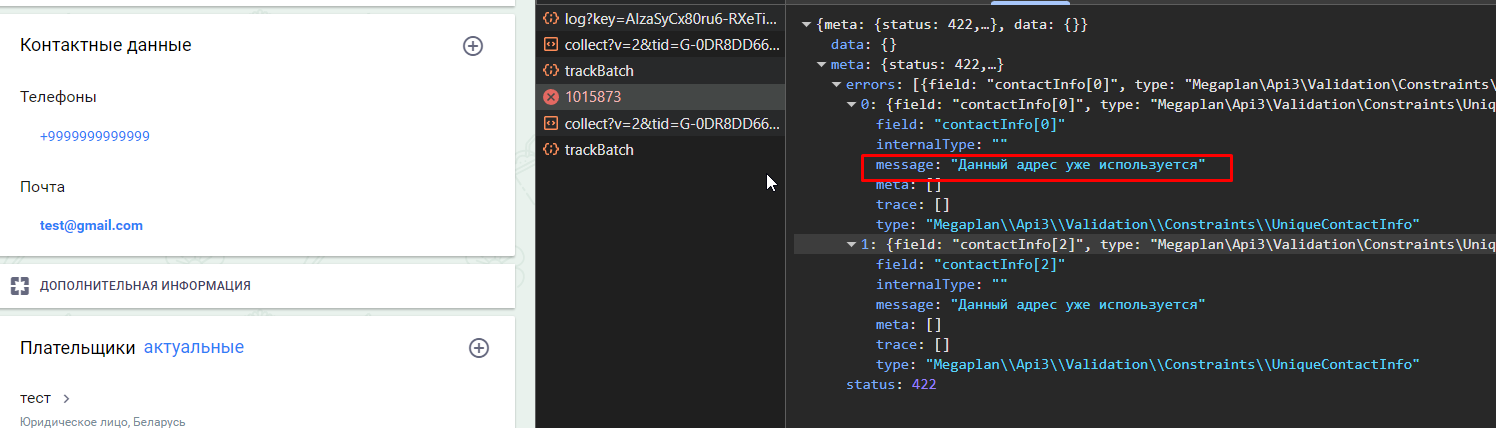
Task: Select the second collect?v=2 network request
Action: [x=670, y=124]
